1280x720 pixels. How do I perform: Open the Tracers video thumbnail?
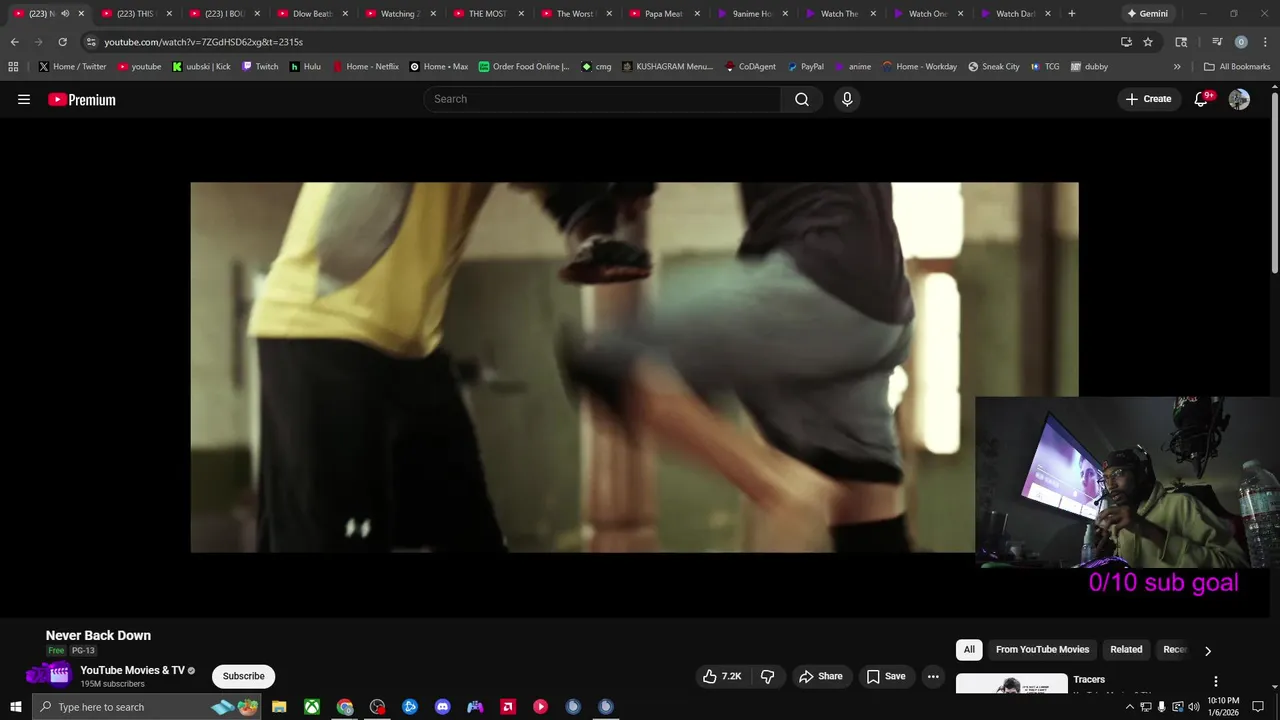1011,684
